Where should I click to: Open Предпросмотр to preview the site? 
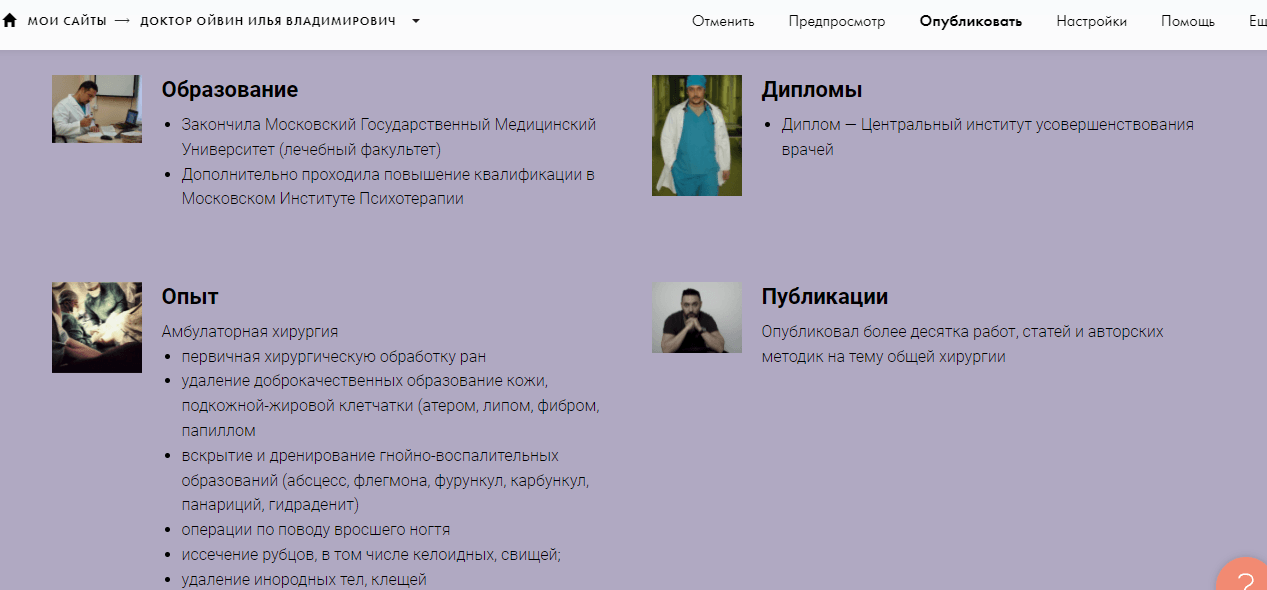(x=836, y=19)
